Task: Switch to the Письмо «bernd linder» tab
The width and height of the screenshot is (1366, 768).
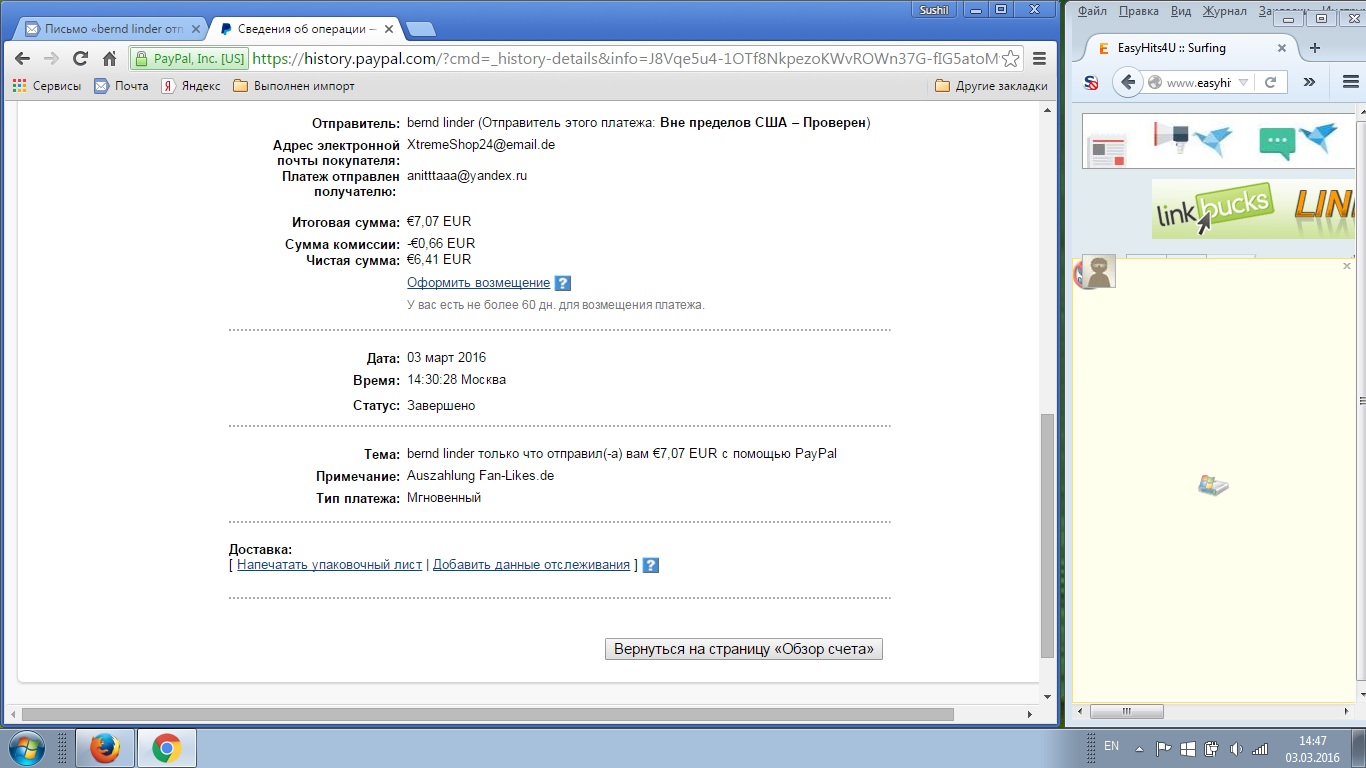Action: [104, 29]
